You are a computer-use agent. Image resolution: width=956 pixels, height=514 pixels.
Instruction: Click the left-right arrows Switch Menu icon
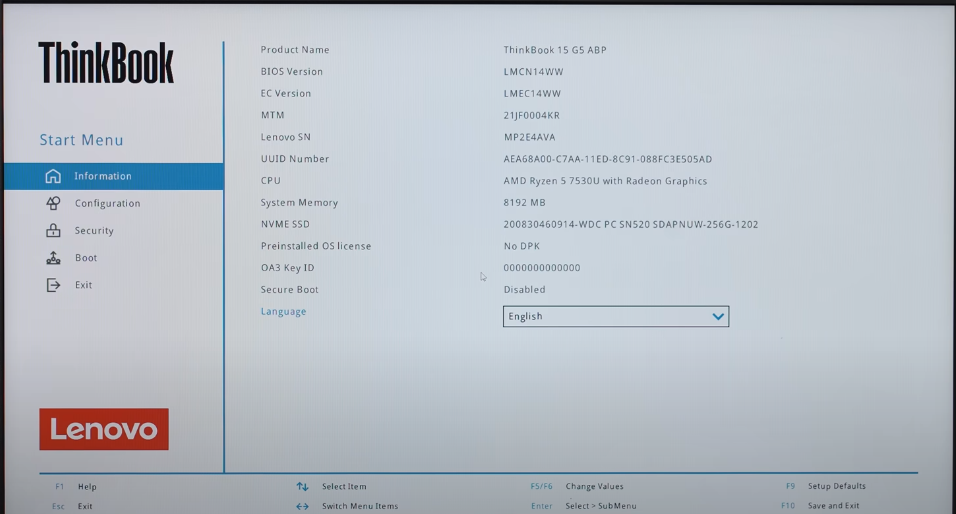[302, 506]
